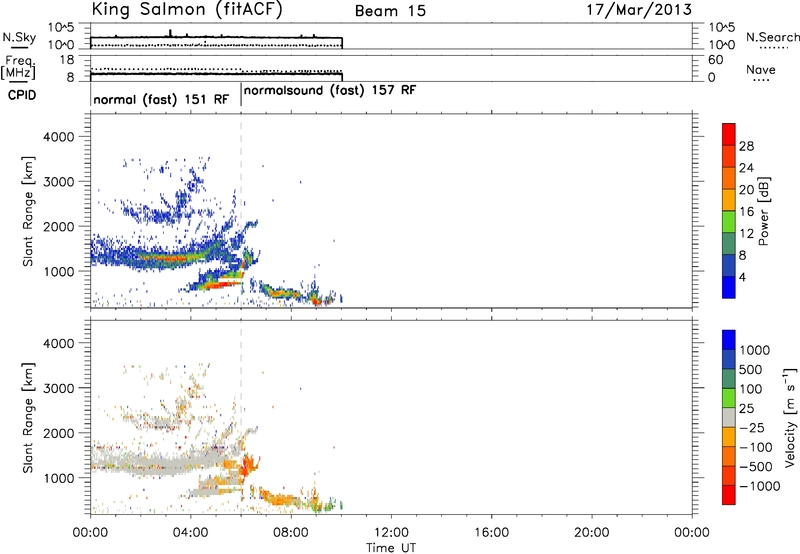The width and height of the screenshot is (800, 554).
Task: Click the dashed 06:00 marker in power panel
Action: click(x=241, y=211)
